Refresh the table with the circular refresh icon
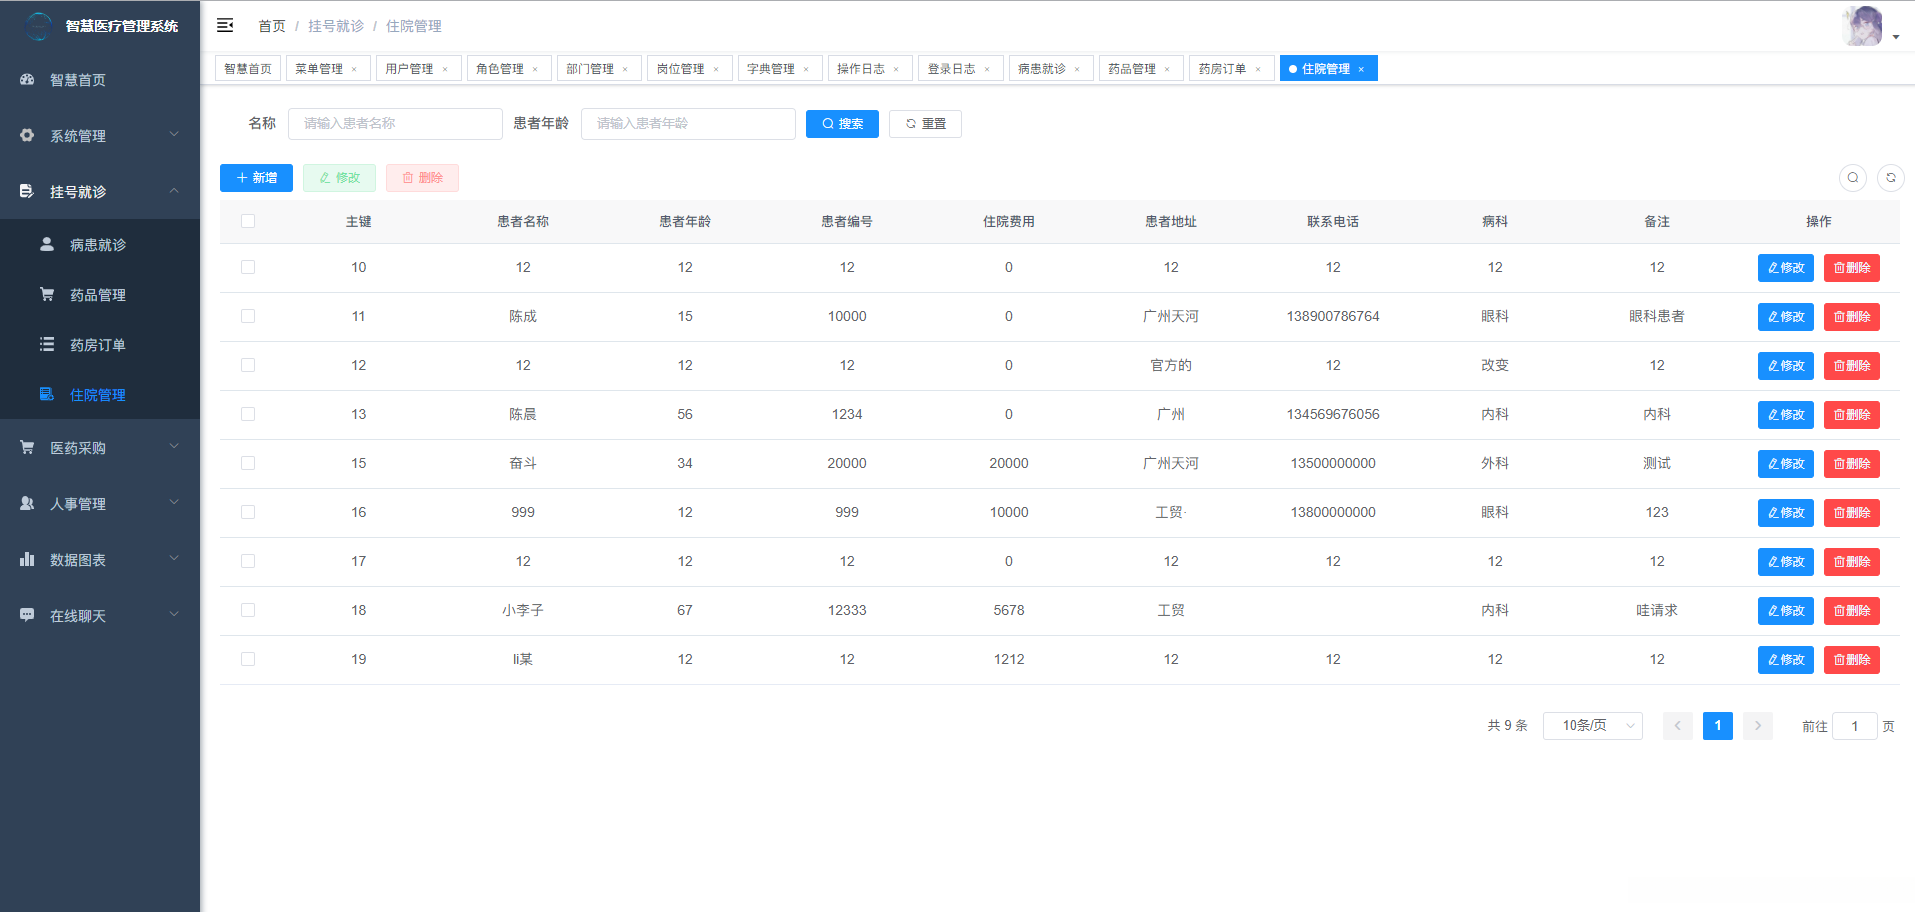 1891,177
